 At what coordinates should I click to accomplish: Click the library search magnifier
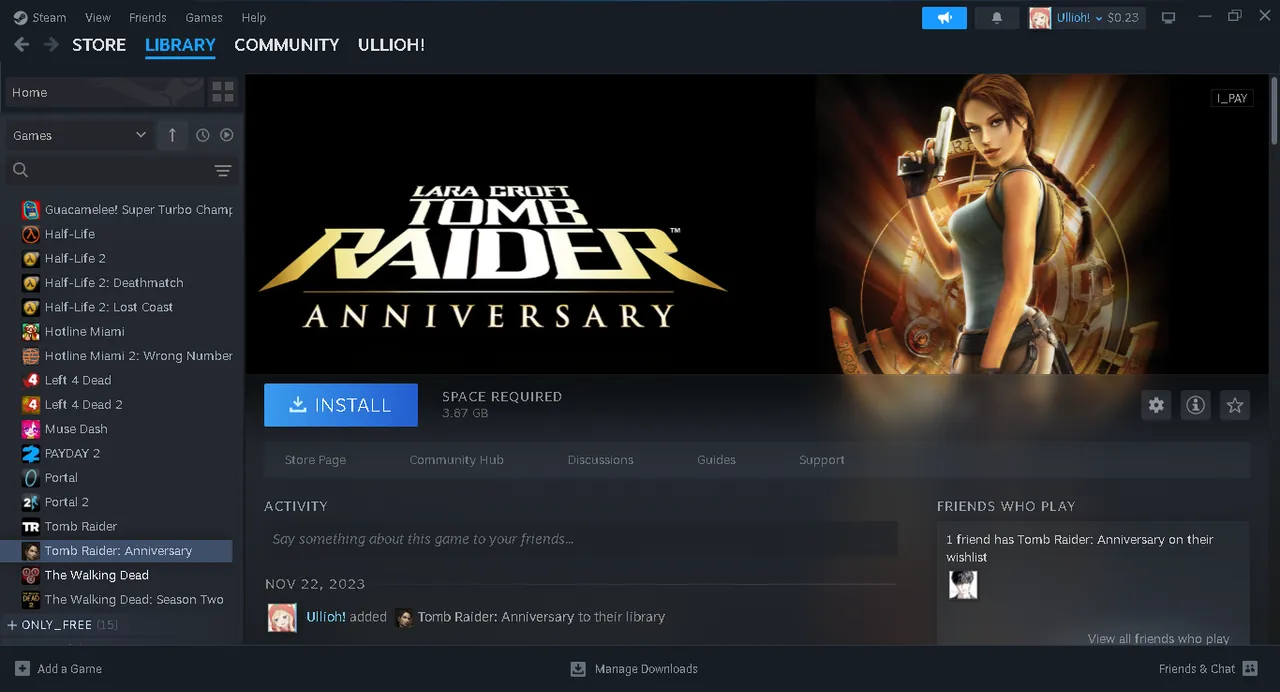(x=20, y=171)
